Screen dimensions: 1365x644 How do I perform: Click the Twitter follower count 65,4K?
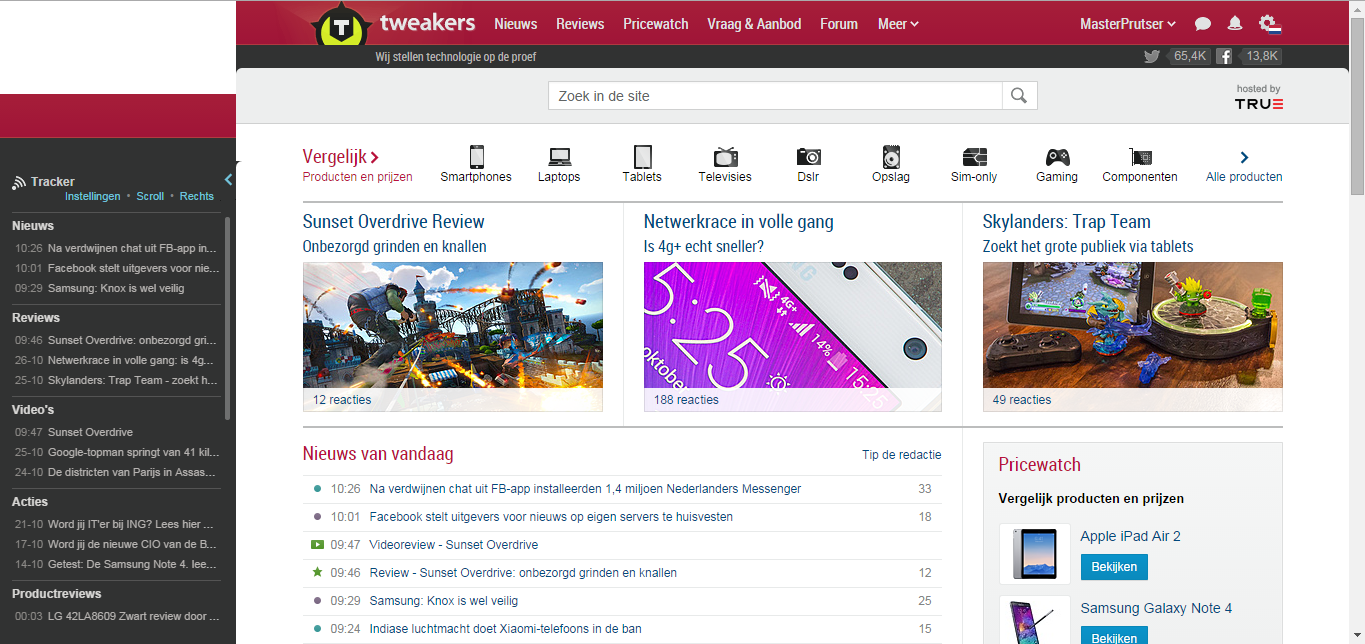click(1189, 57)
